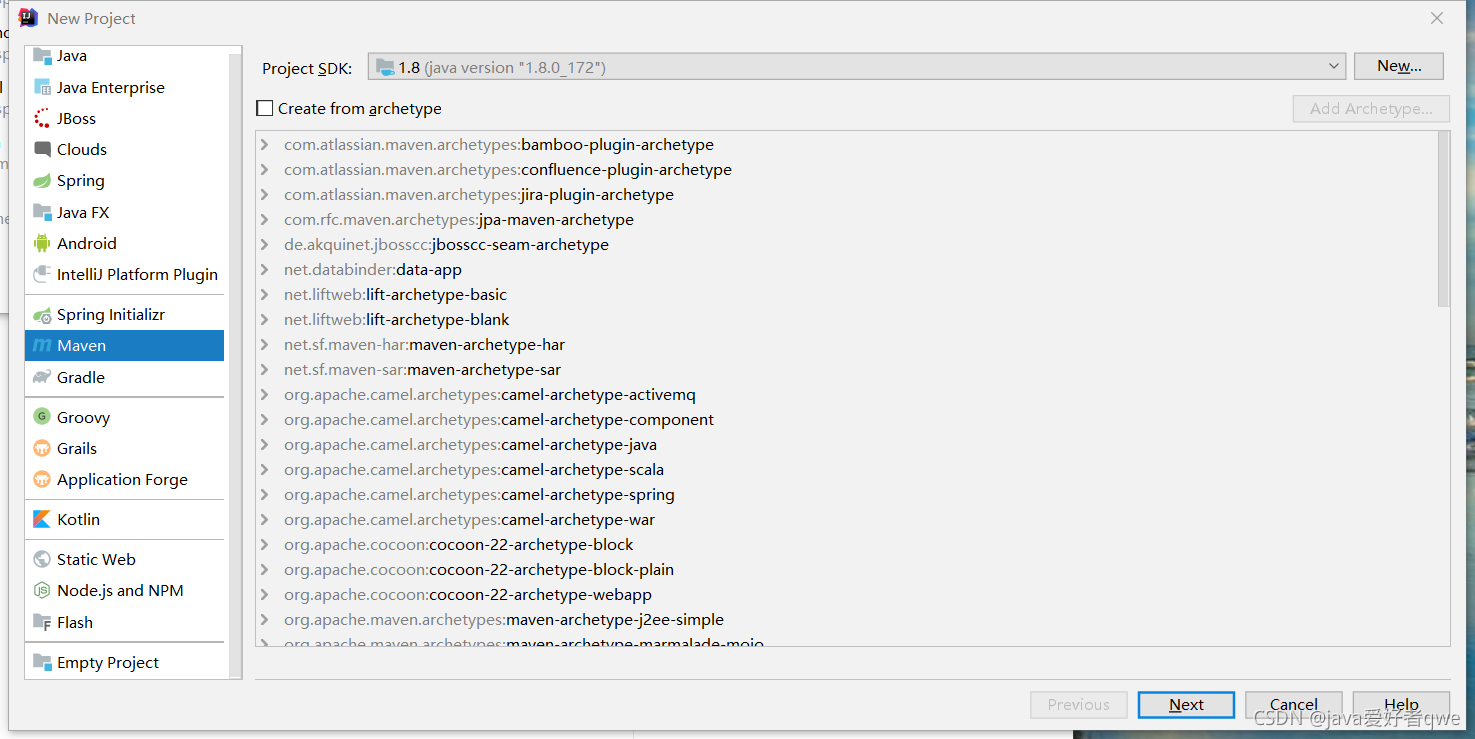This screenshot has width=1475, height=739.
Task: Pick Kotlin project type label
Action: (79, 519)
